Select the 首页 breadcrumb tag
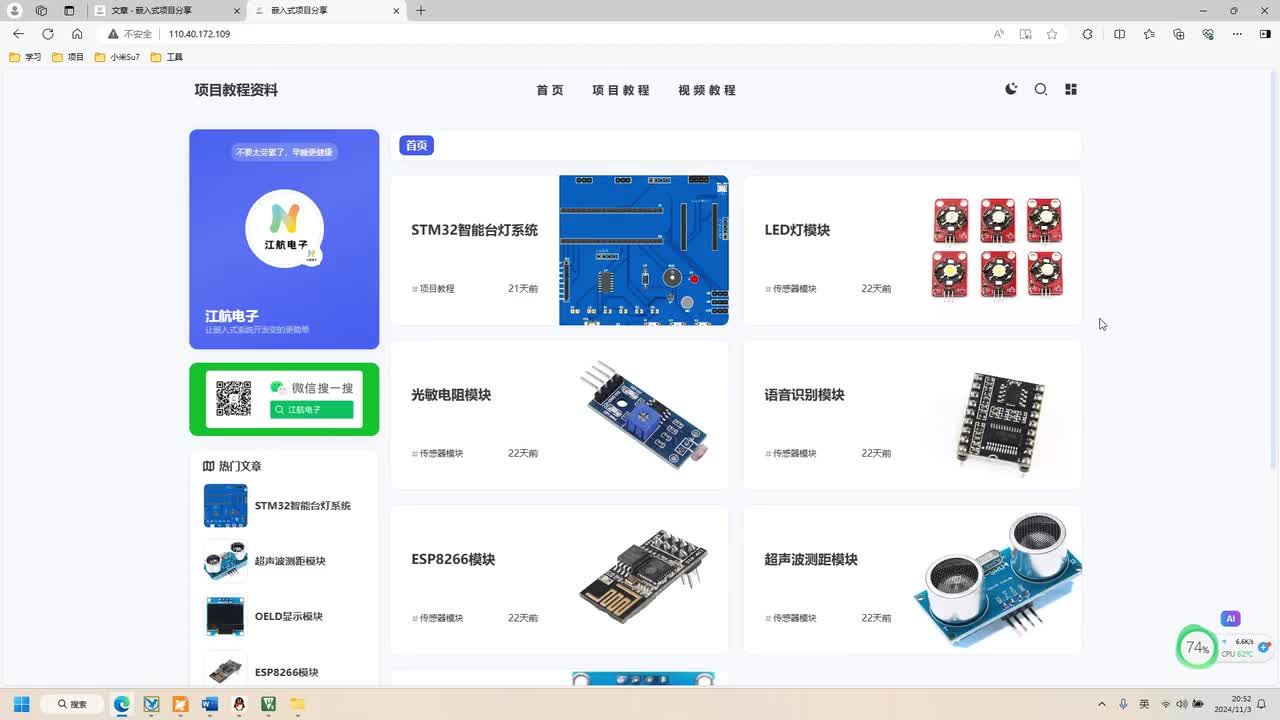This screenshot has width=1280, height=720. coord(417,145)
